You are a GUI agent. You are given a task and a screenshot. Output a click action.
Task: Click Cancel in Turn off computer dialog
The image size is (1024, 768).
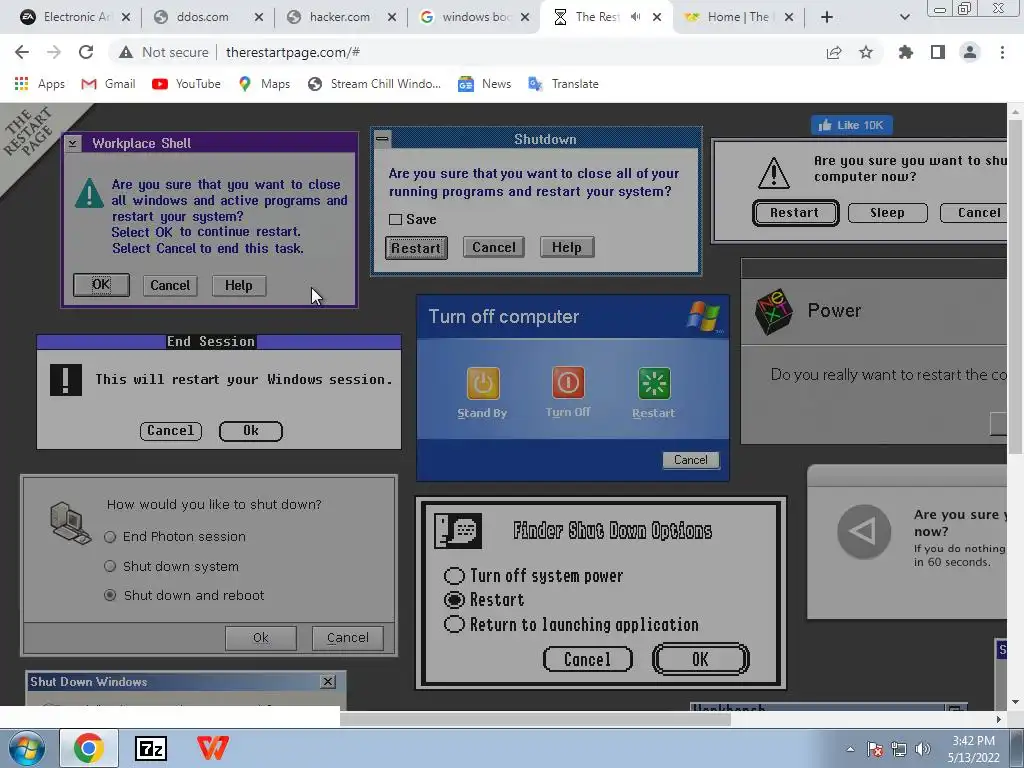coord(691,460)
